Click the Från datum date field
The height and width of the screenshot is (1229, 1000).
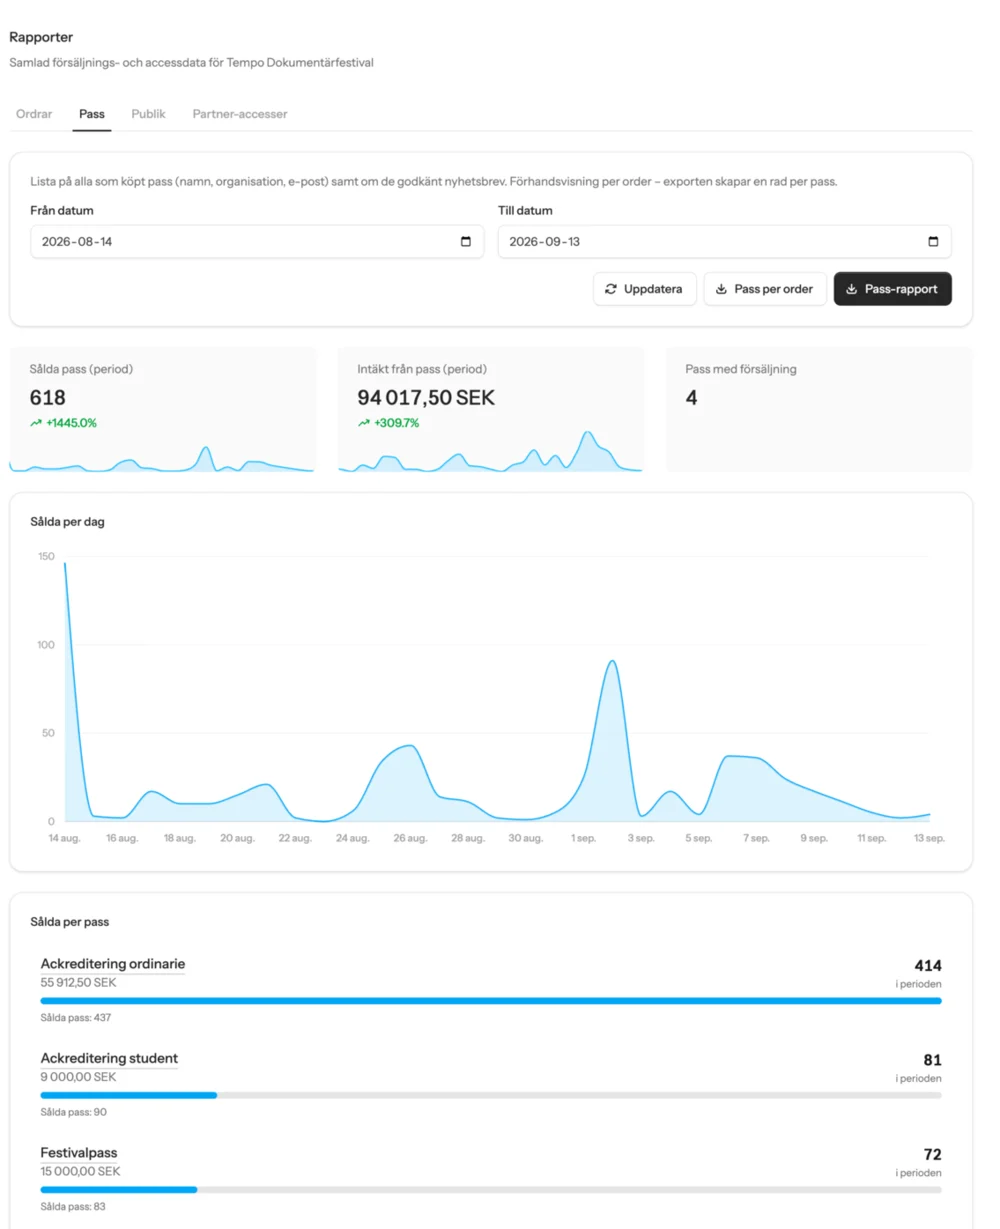pyautogui.click(x=257, y=241)
